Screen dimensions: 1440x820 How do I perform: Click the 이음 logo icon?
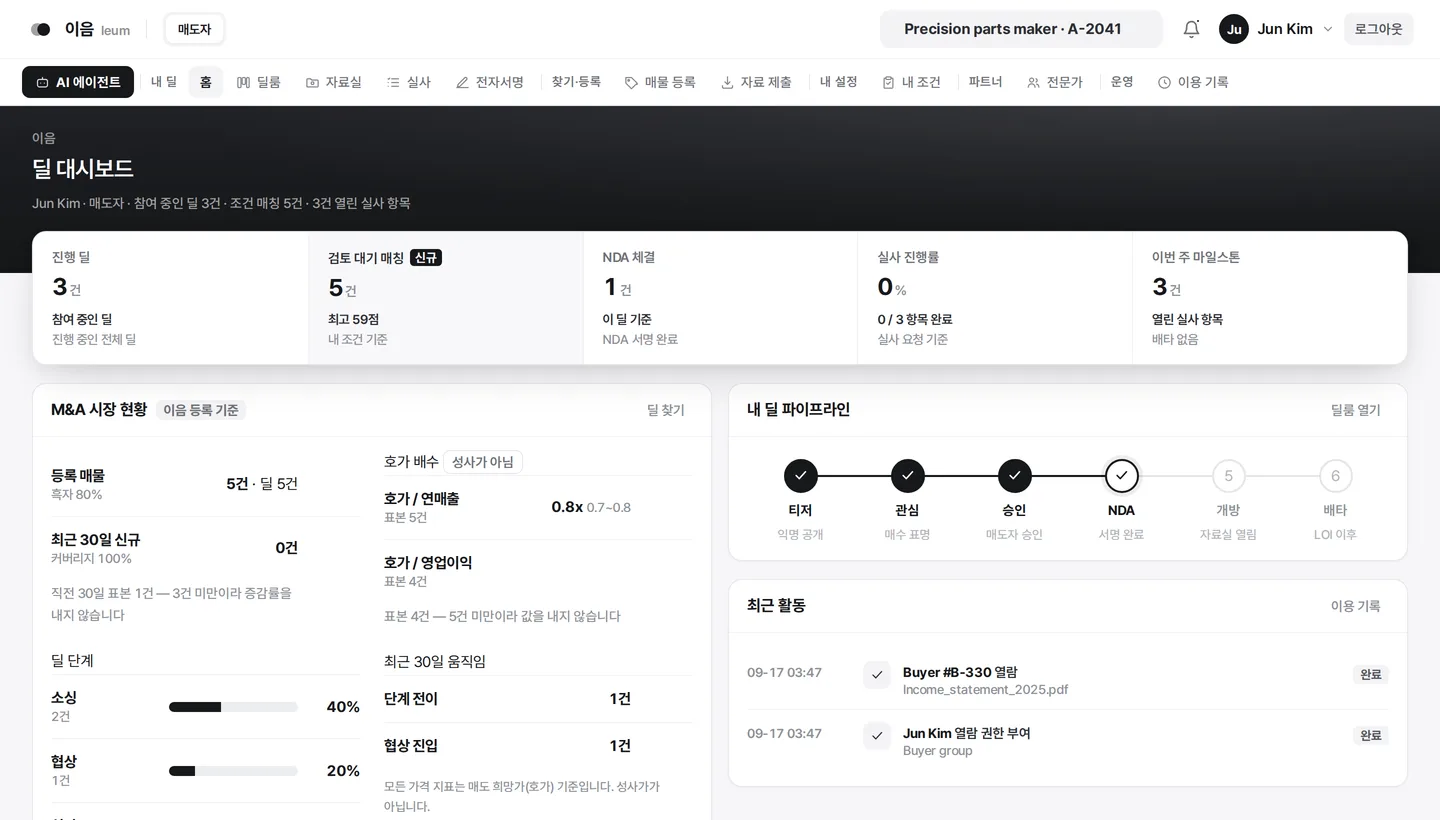41,29
